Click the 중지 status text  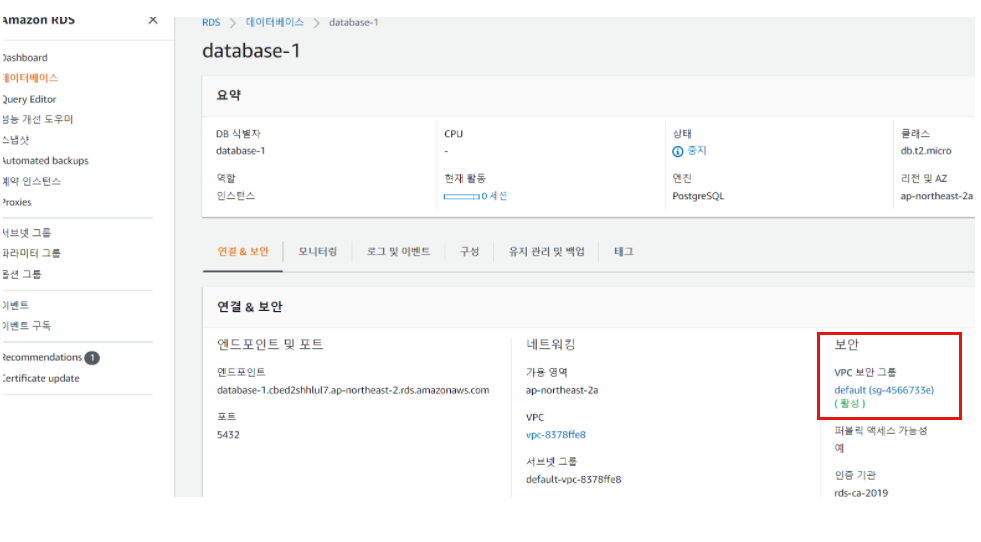[x=696, y=151]
